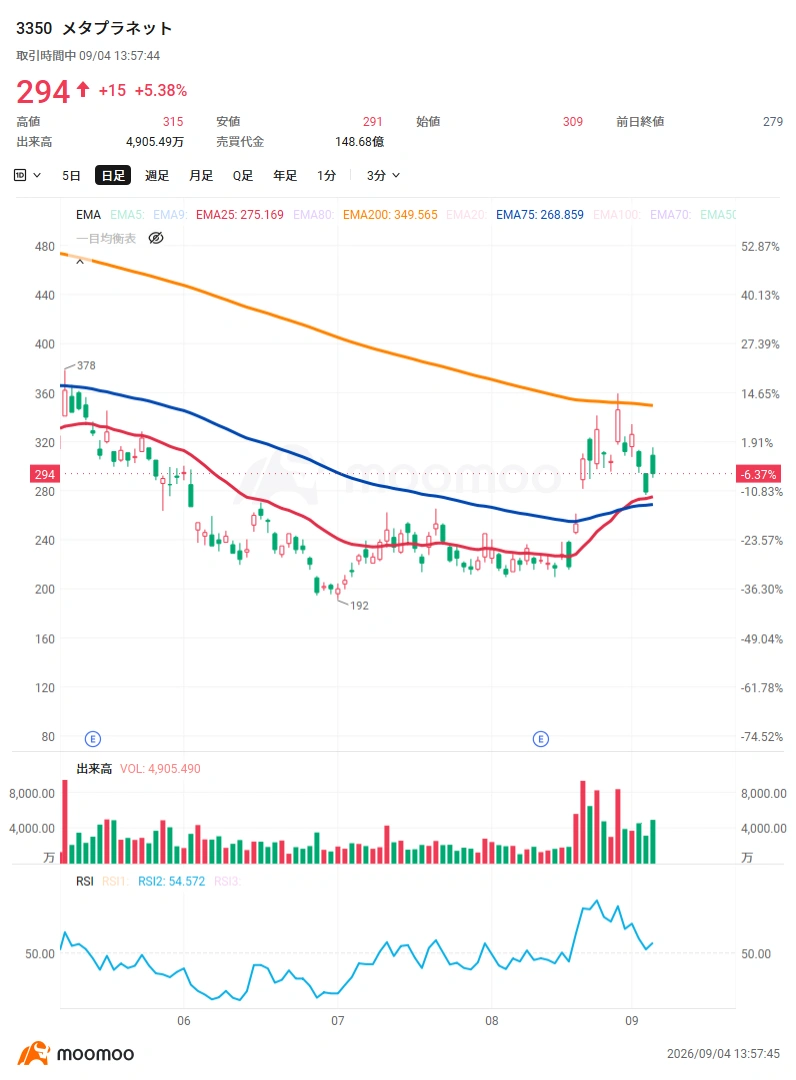The image size is (796, 1080).
Task: Toggle the RSI1 indicator label
Action: coord(115,882)
